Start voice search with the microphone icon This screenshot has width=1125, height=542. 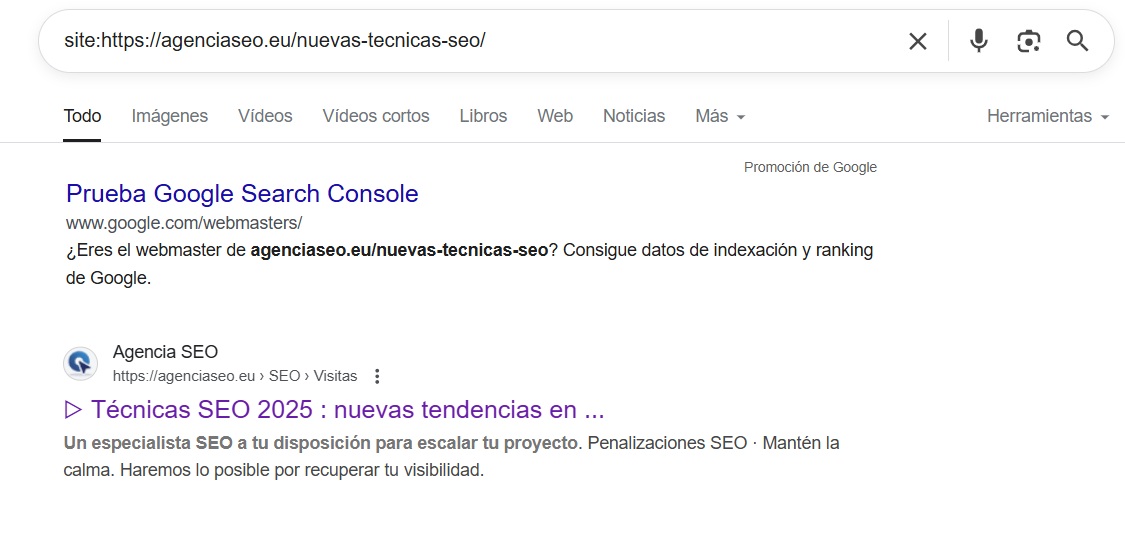(x=979, y=41)
